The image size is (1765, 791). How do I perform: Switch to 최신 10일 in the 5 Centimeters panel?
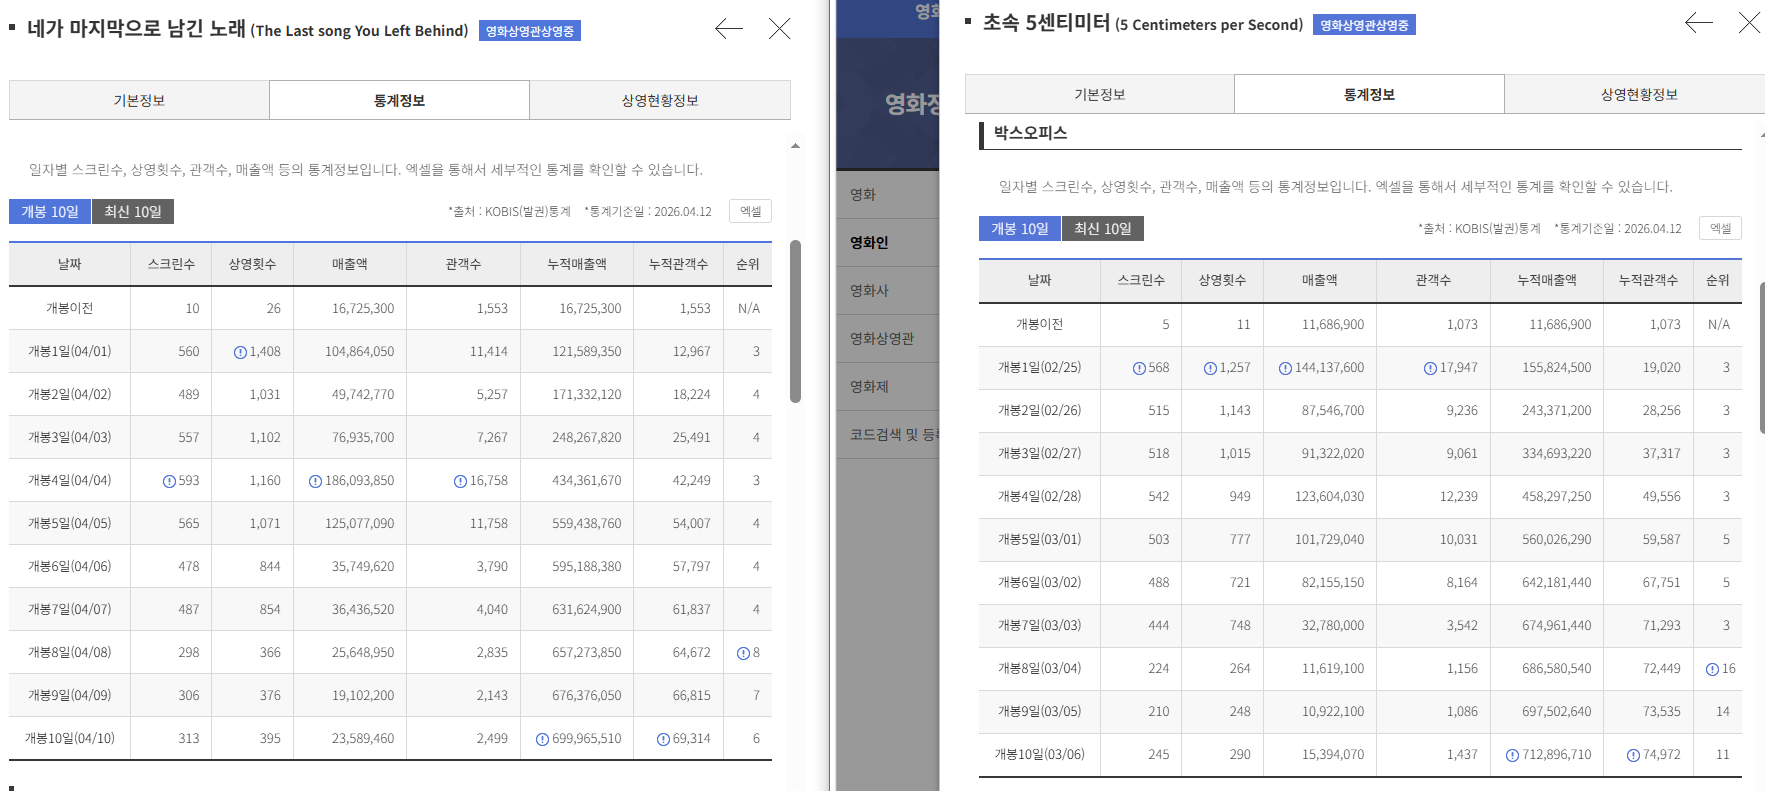coord(1103,229)
